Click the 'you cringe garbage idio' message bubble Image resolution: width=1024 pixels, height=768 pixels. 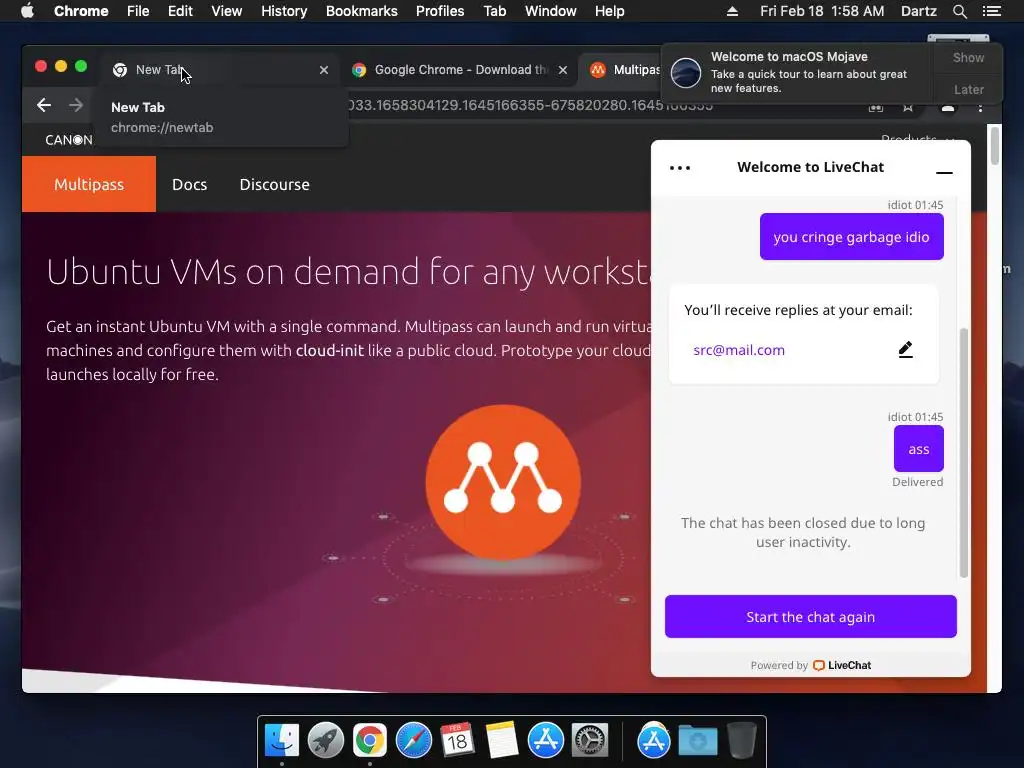tap(852, 236)
